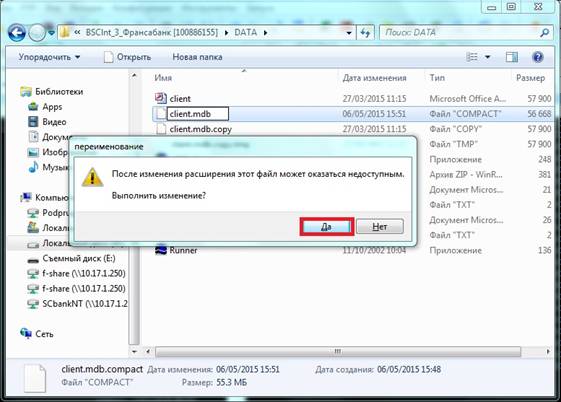Open address bar history dropdown arrow
Image resolution: width=561 pixels, height=402 pixels.
click(349, 33)
